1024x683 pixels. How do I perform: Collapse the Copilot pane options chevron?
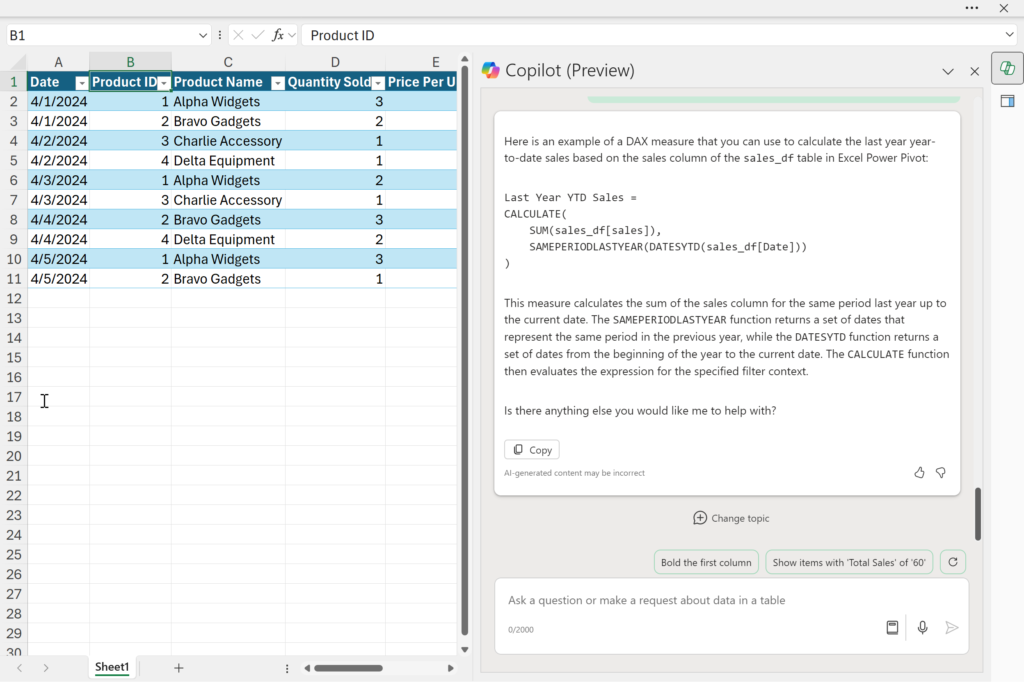948,71
